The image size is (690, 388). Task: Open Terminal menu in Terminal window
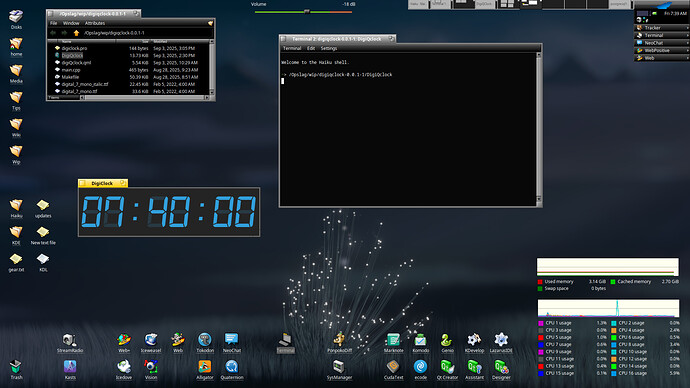click(x=292, y=48)
